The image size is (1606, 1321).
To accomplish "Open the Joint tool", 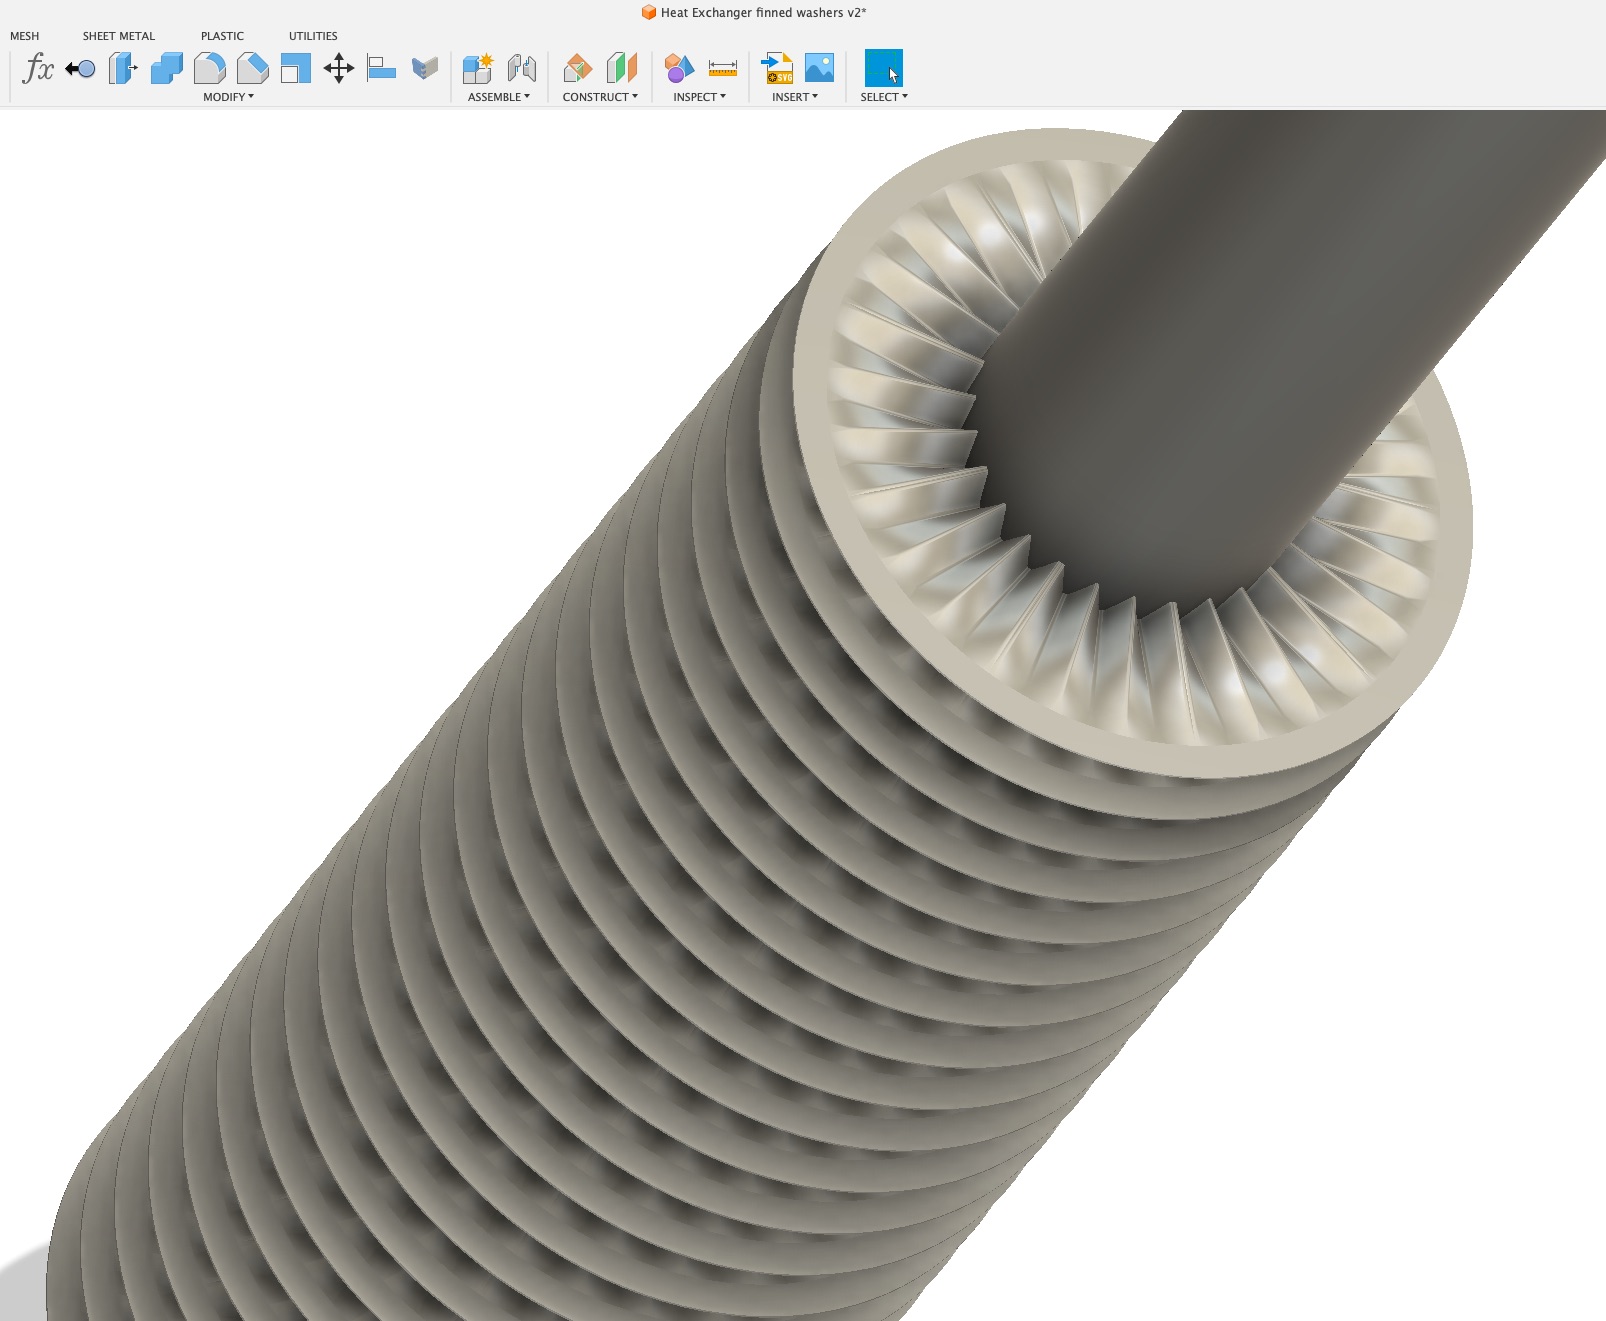I will pos(520,68).
